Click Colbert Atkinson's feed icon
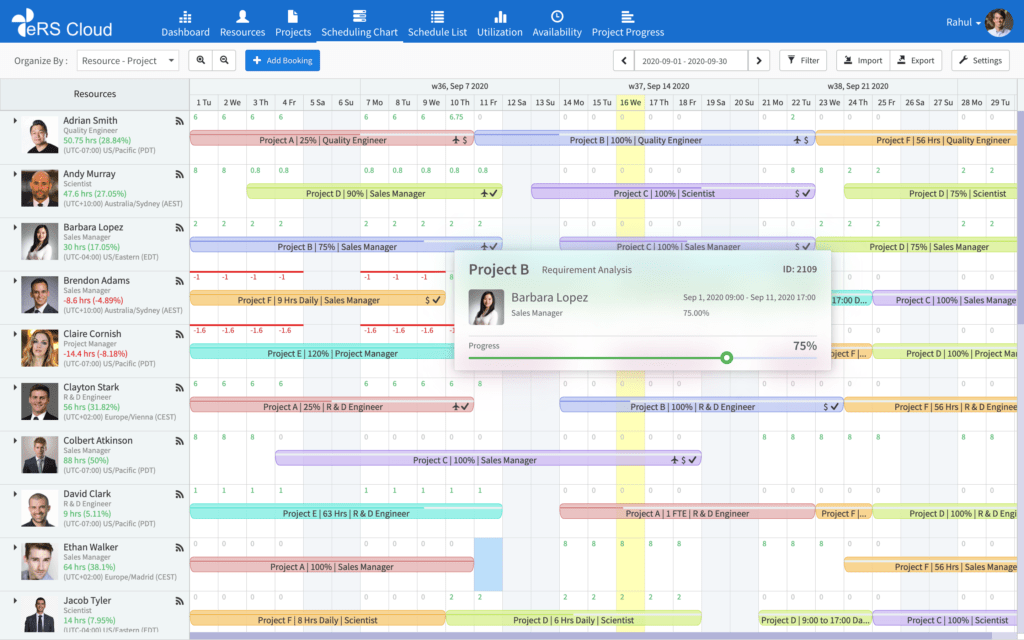Viewport: 1024px width, 640px height. 179,441
